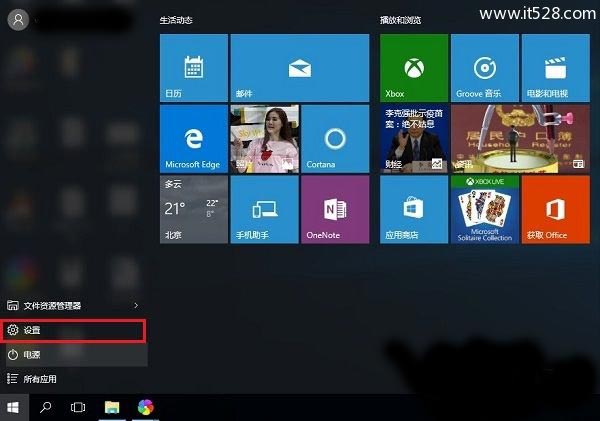
Task: Launch the Microsoft Edge tile
Action: (x=194, y=139)
